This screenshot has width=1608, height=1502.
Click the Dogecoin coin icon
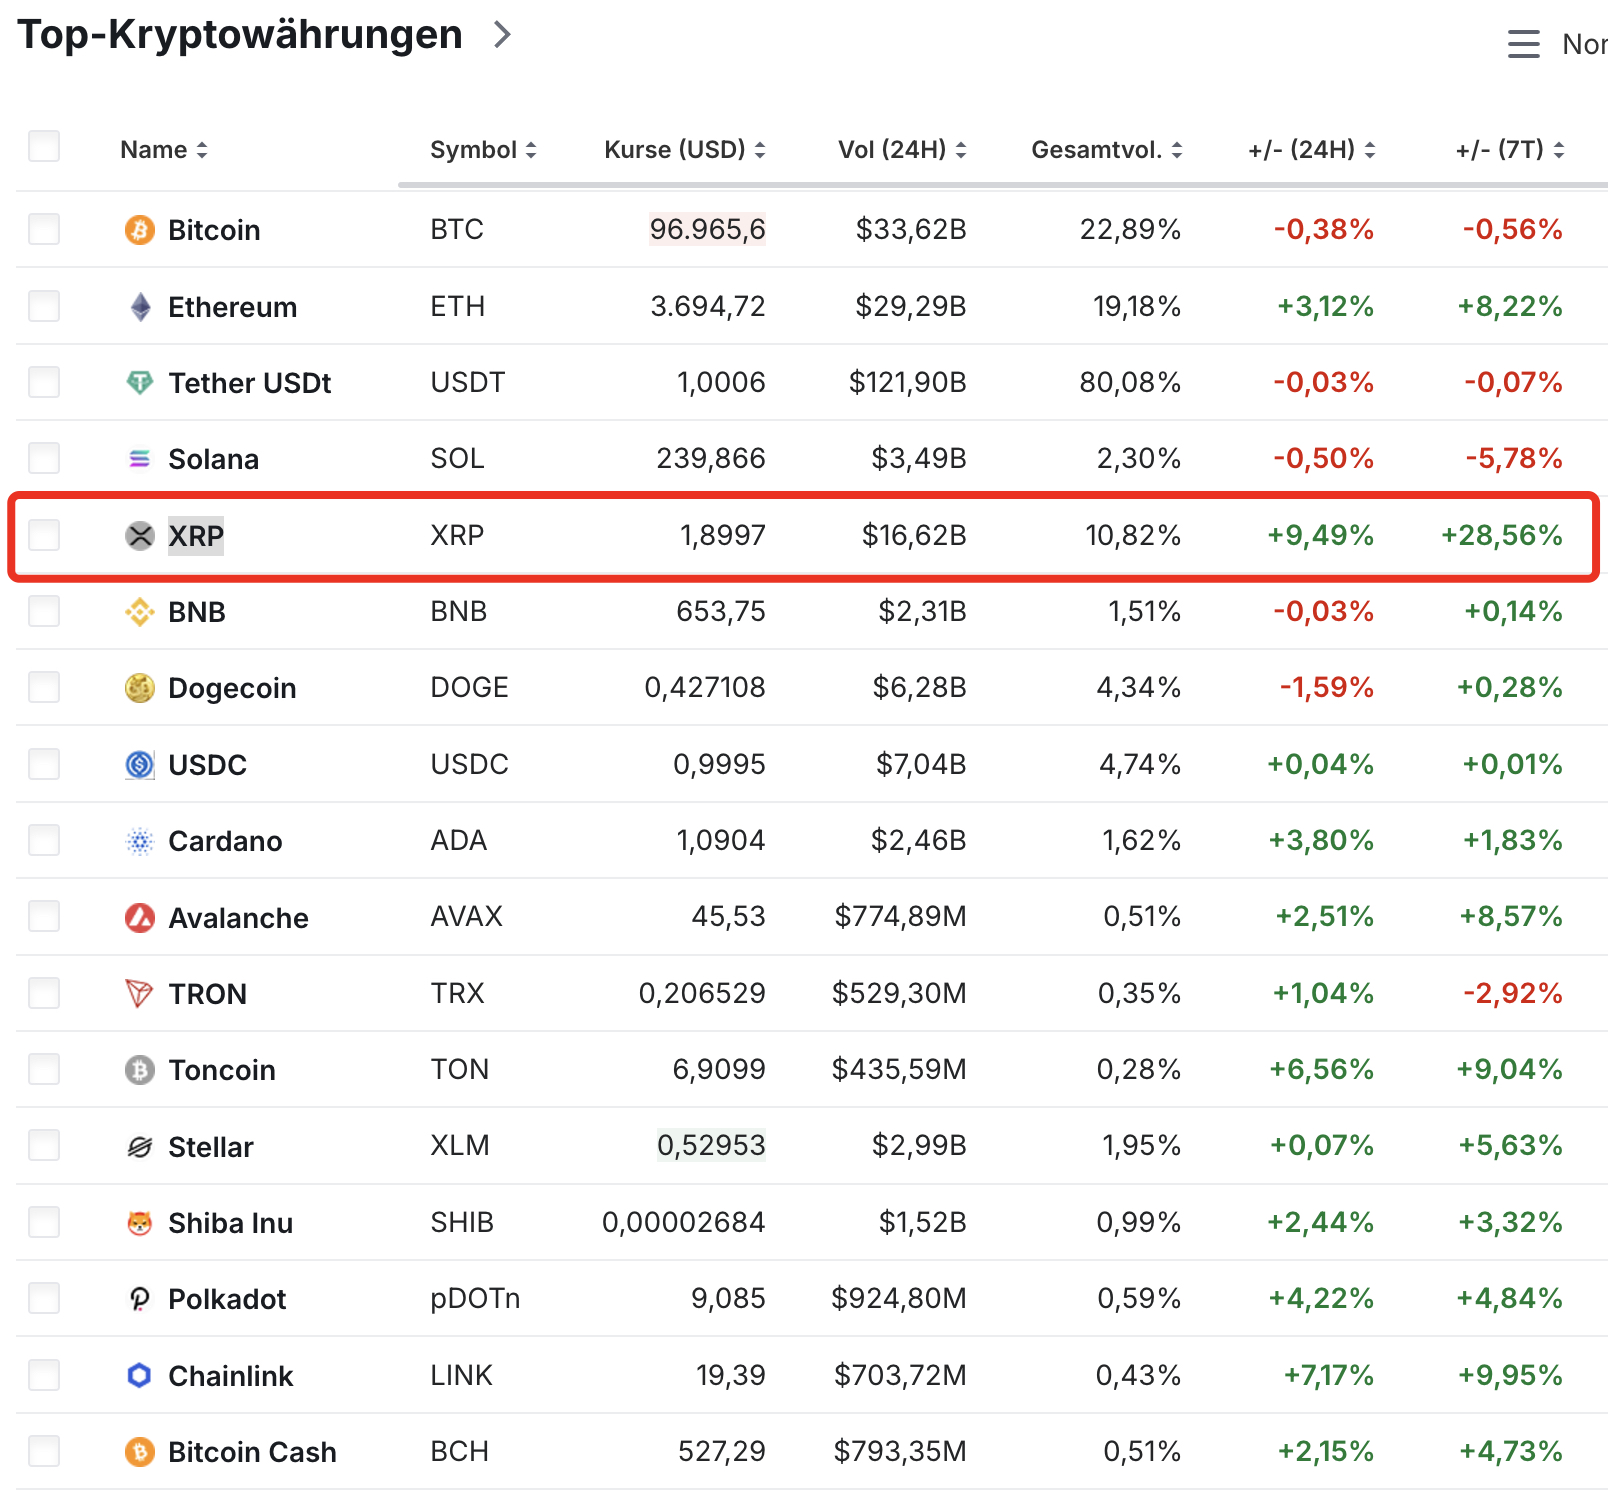(140, 688)
